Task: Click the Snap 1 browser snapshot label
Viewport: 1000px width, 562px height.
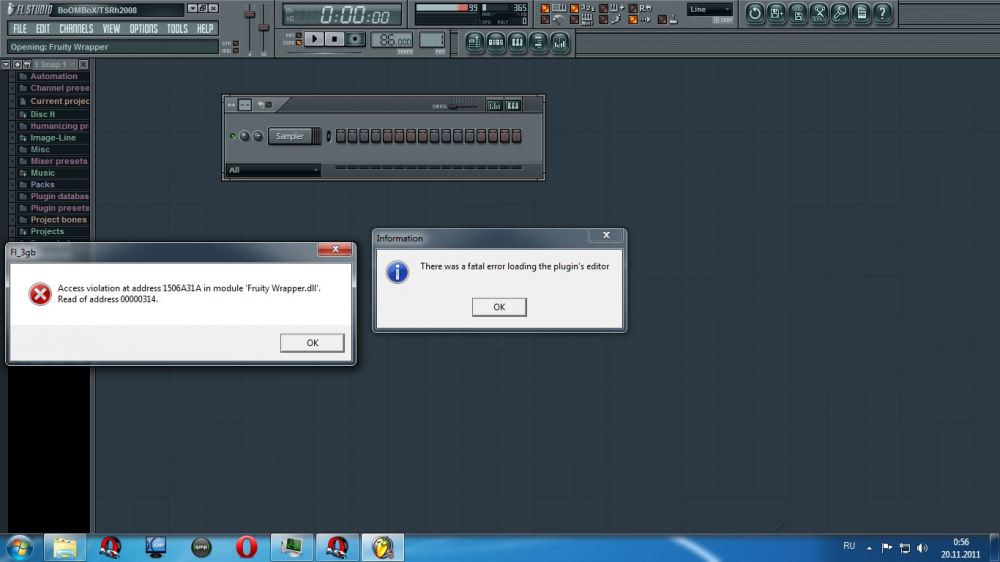Action: pyautogui.click(x=54, y=64)
